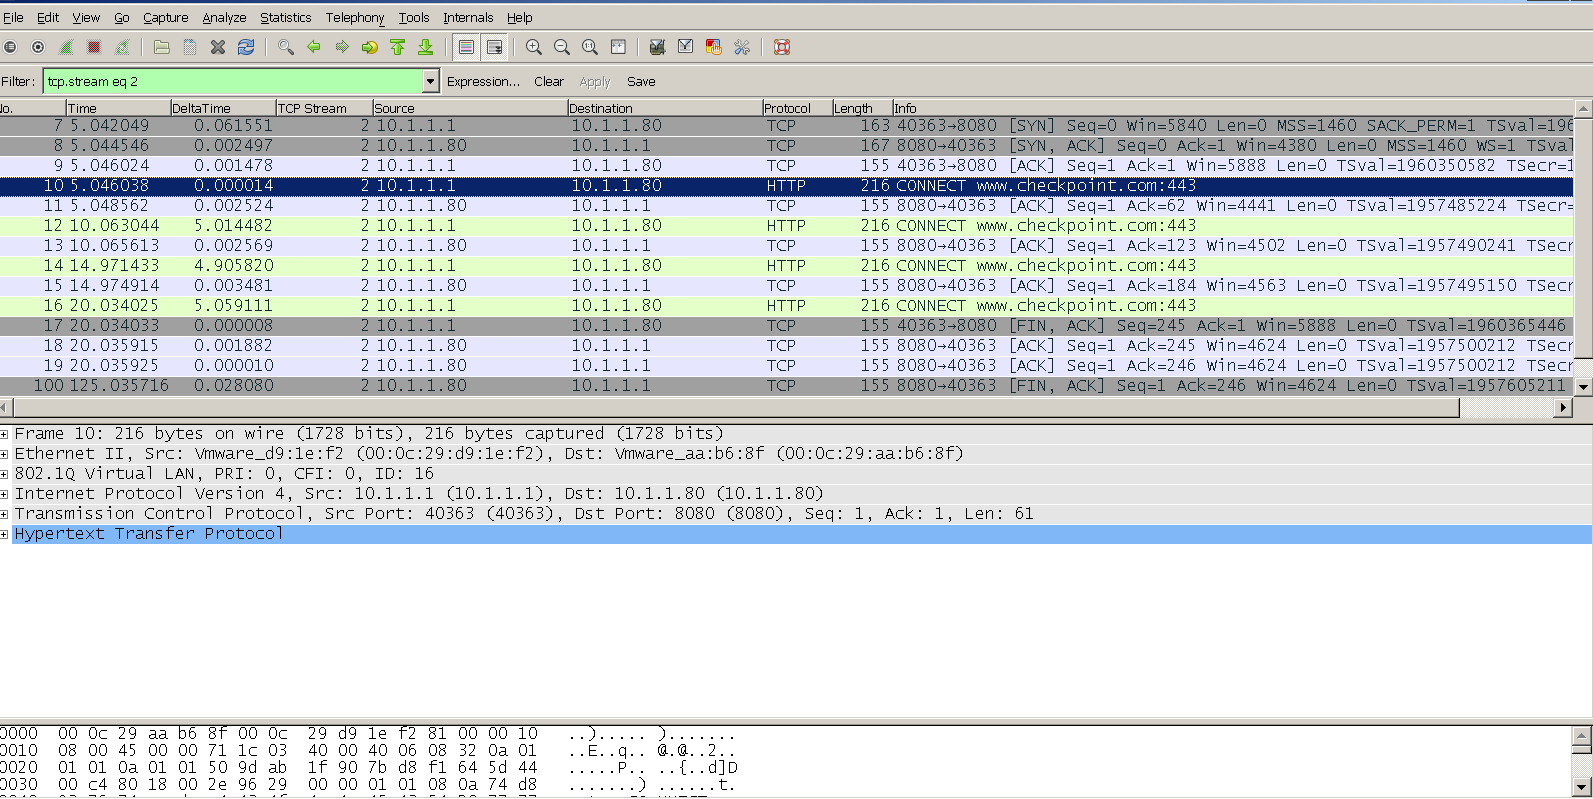
Task: Stop the running capture
Action: point(94,47)
